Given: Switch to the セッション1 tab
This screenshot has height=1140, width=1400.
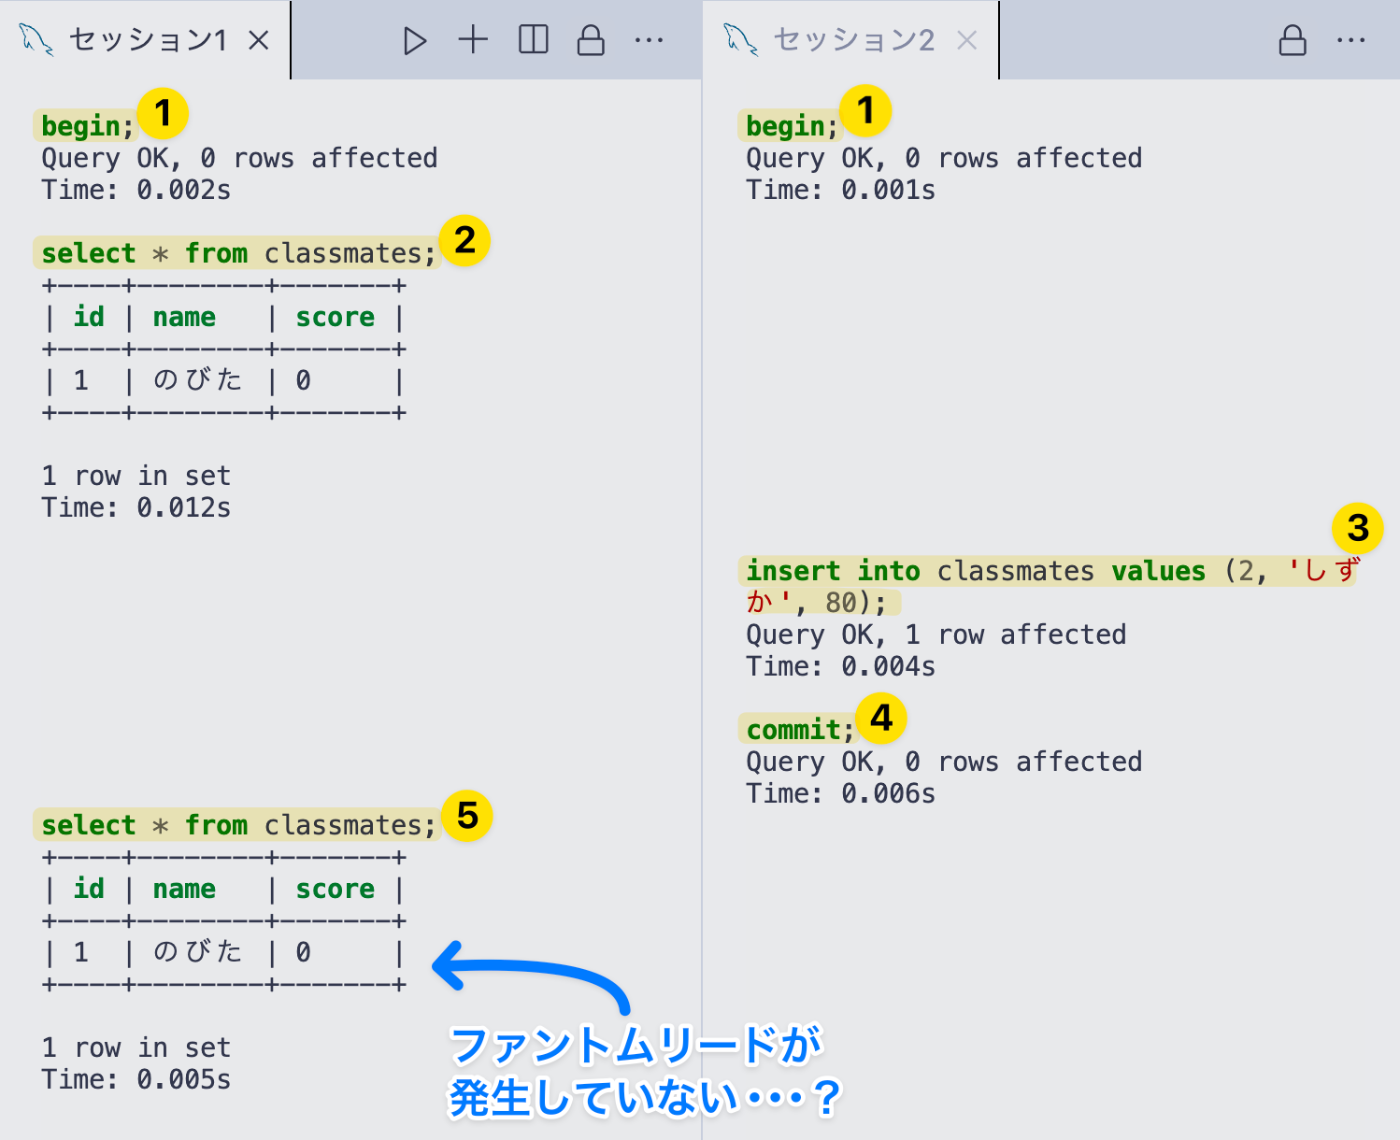Looking at the screenshot, I should tap(148, 40).
